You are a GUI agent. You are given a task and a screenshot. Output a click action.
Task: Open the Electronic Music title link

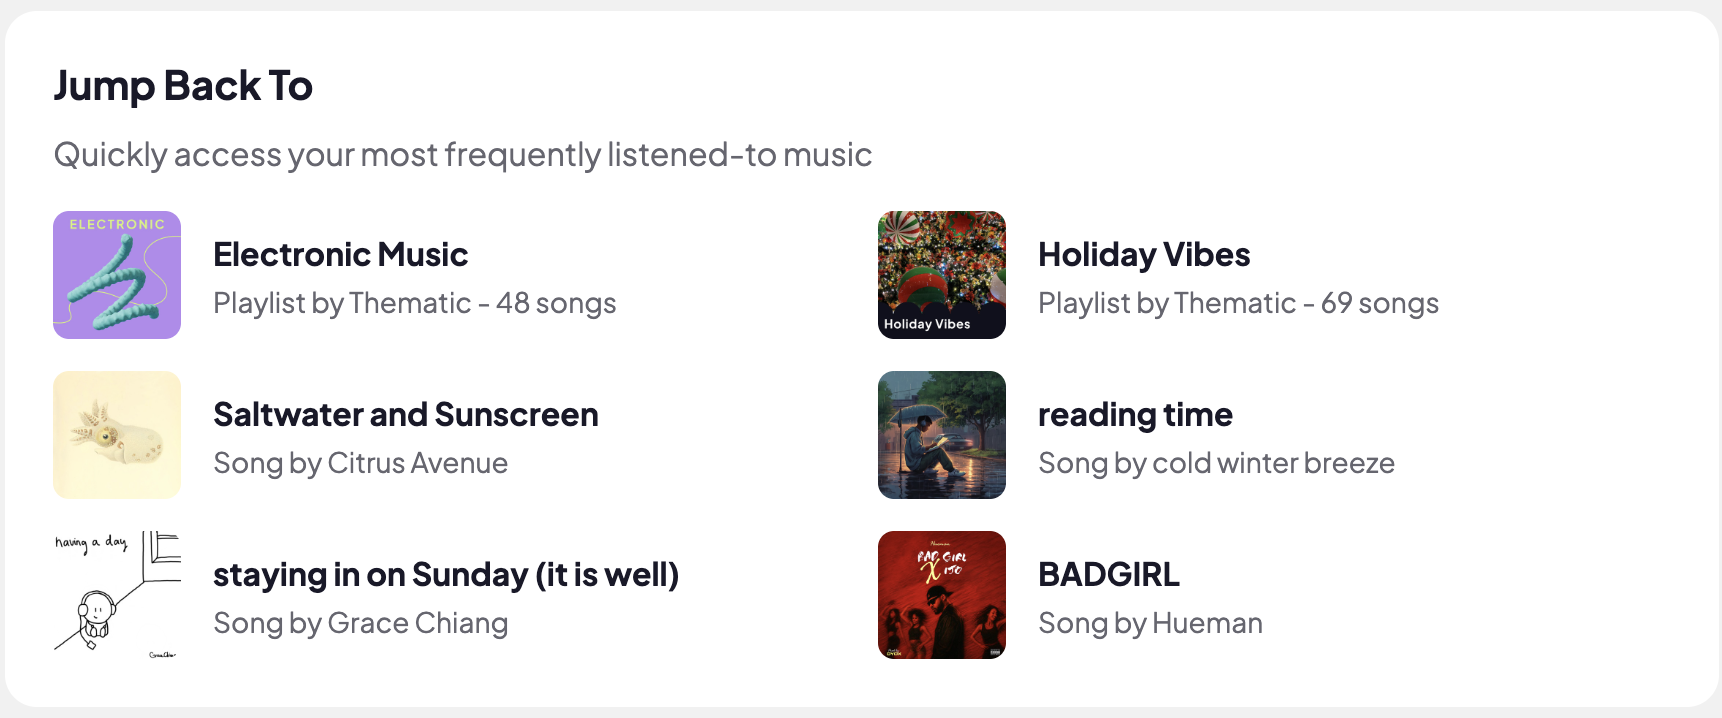pos(340,255)
